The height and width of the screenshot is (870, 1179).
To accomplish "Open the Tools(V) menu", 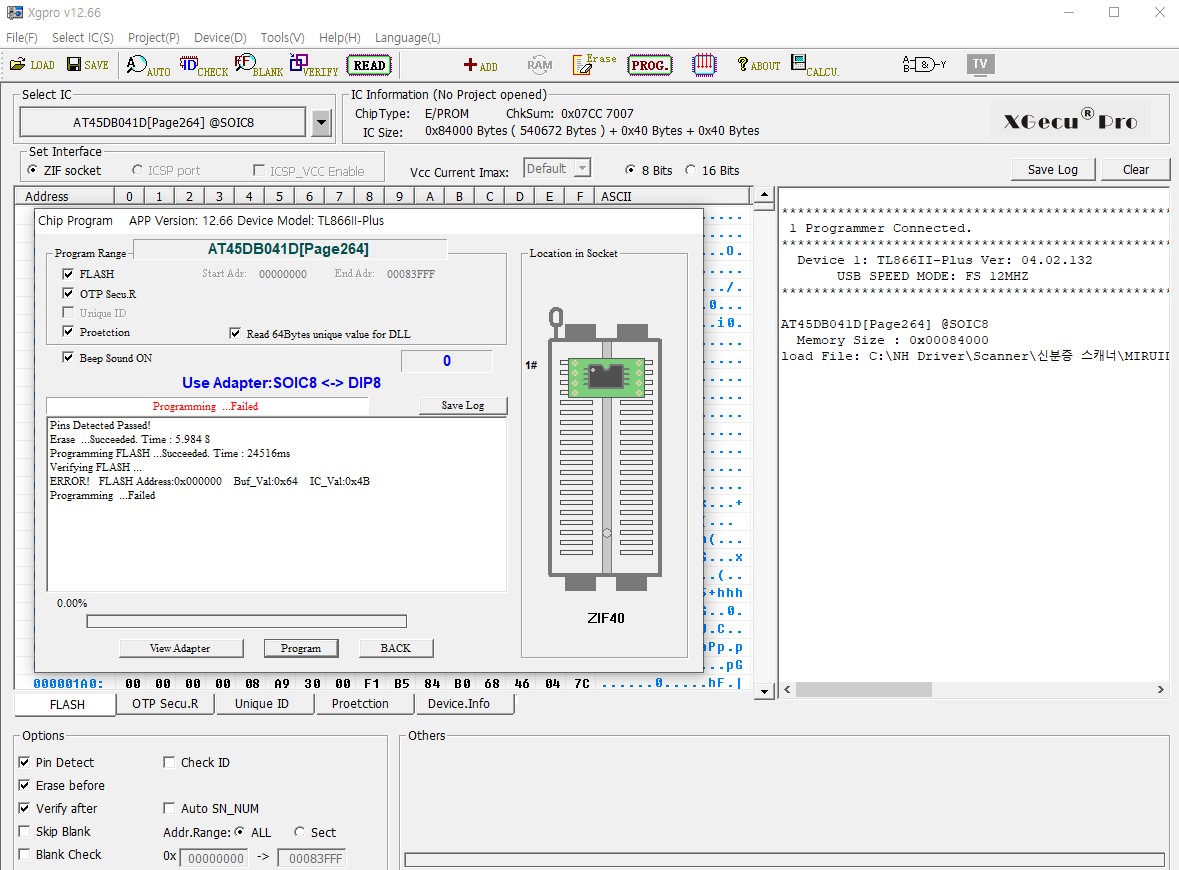I will [x=282, y=38].
